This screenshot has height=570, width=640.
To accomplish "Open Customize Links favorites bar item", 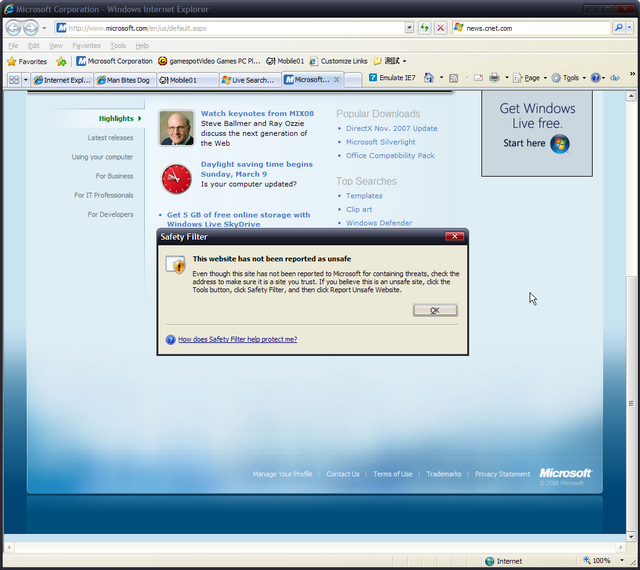I will 338,61.
